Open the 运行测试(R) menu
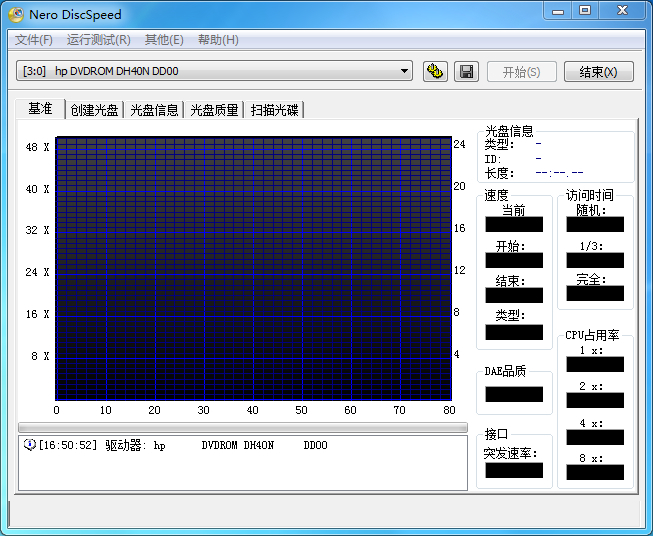Screen dimensions: 653x536 coord(98,40)
